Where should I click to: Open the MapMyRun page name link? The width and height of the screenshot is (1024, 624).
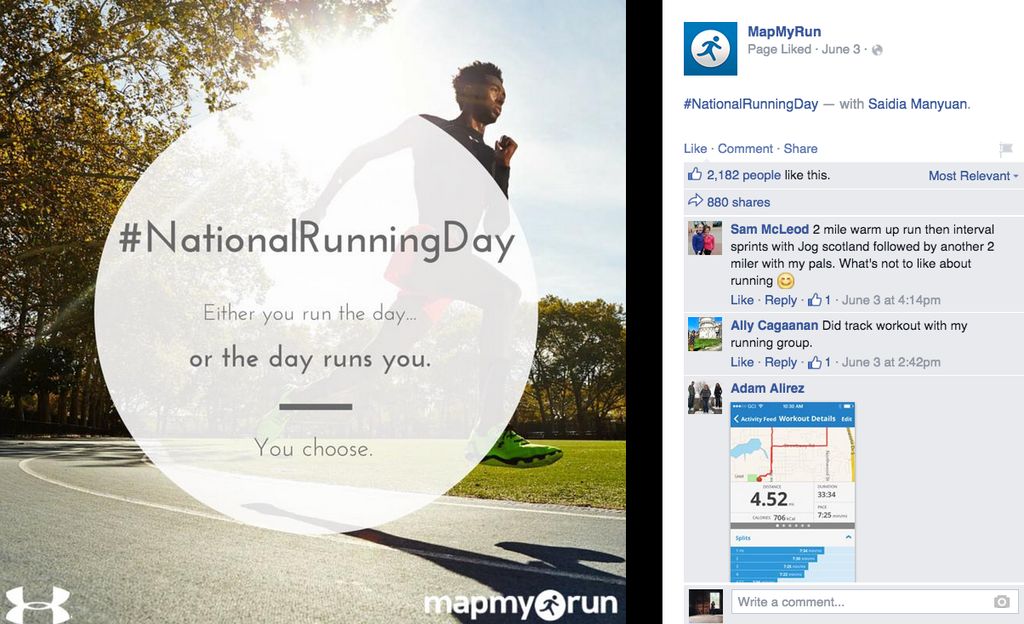(784, 31)
